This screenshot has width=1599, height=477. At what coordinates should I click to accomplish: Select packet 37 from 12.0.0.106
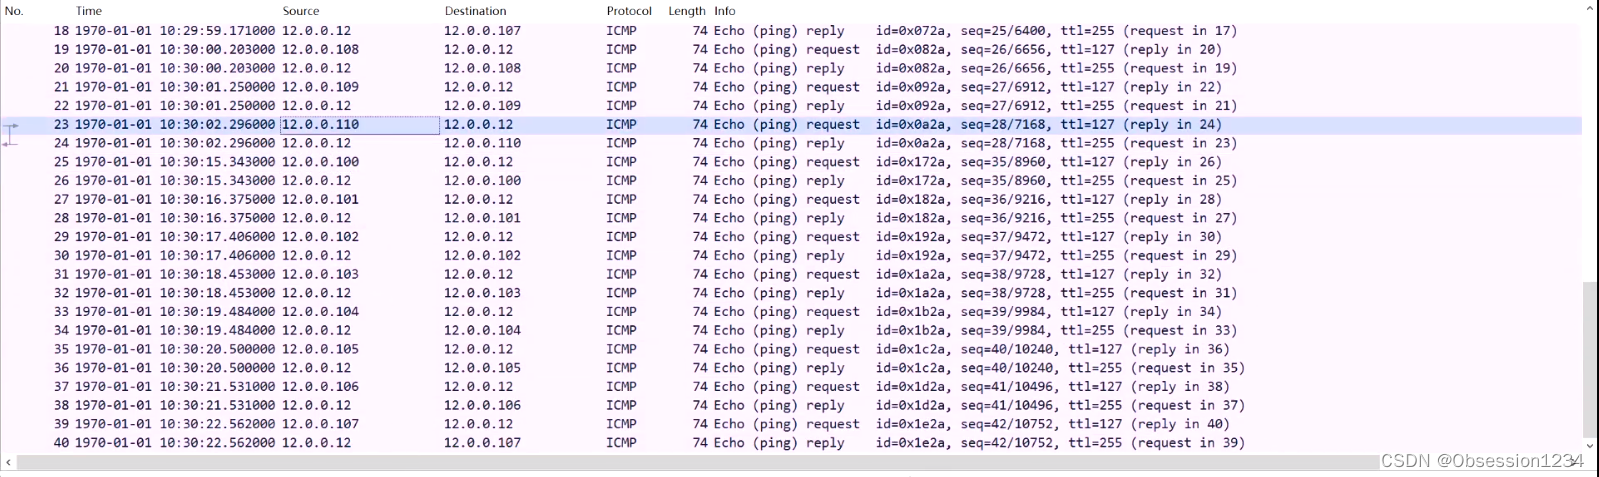coord(791,387)
